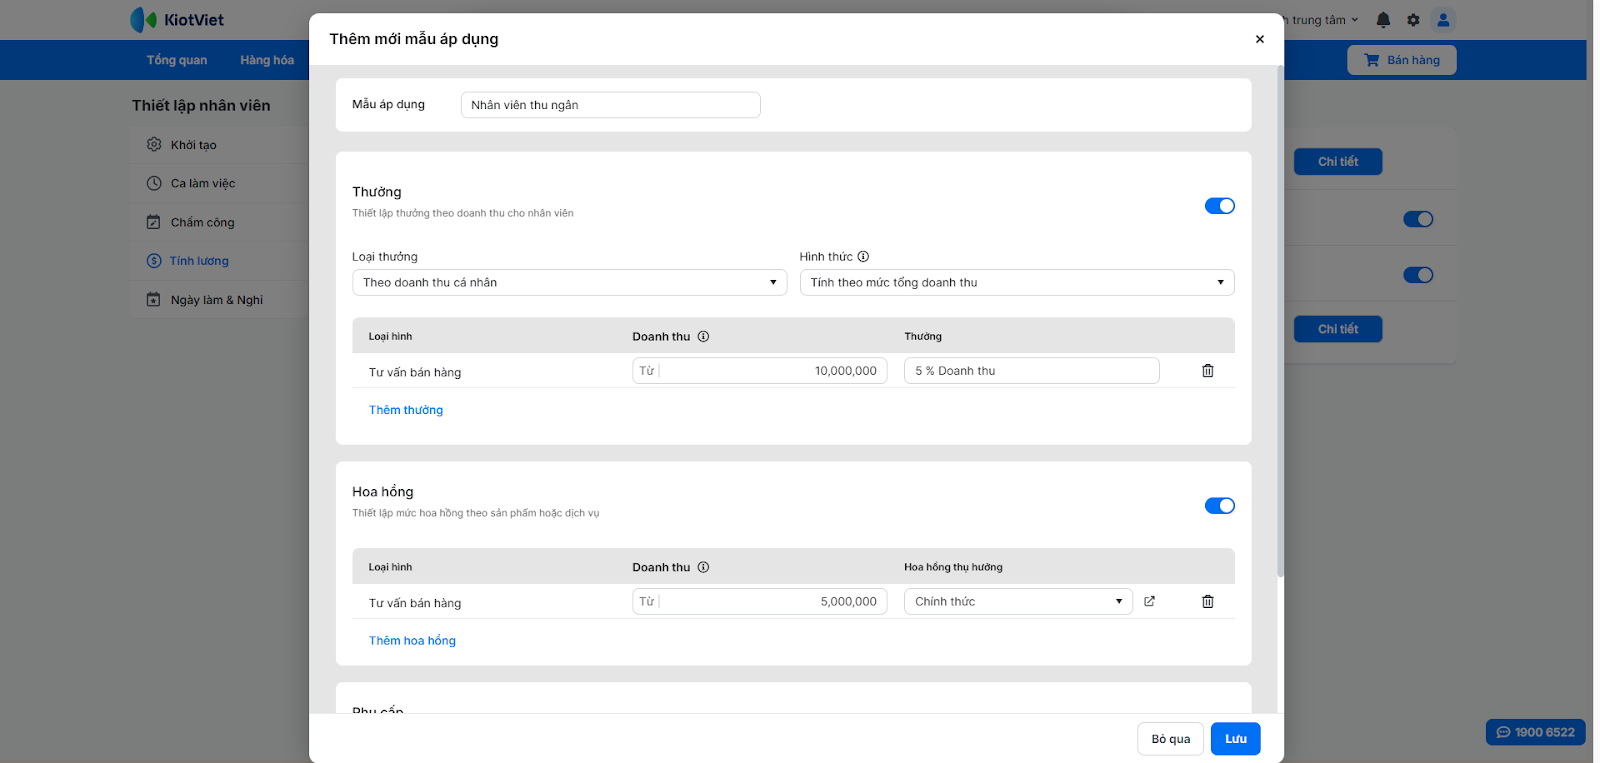The height and width of the screenshot is (763, 1600).
Task: Click the Mẫu áp dụng name field
Action: pos(610,105)
